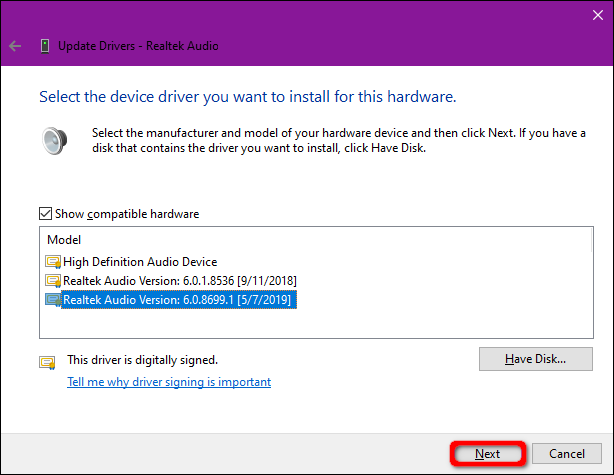Click the Next button
Screen dimensions: 614x475
click(488, 453)
